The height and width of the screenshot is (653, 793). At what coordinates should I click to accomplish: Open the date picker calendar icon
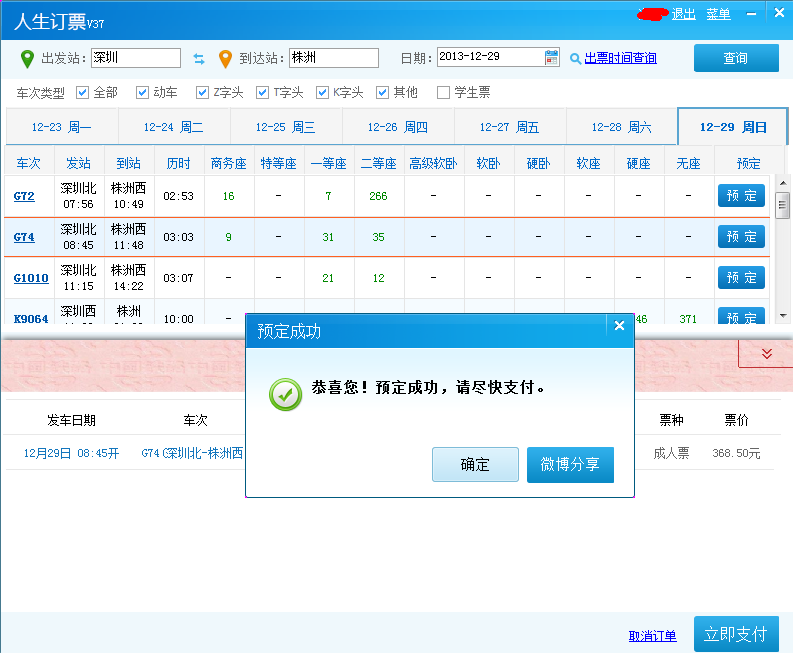[x=551, y=58]
